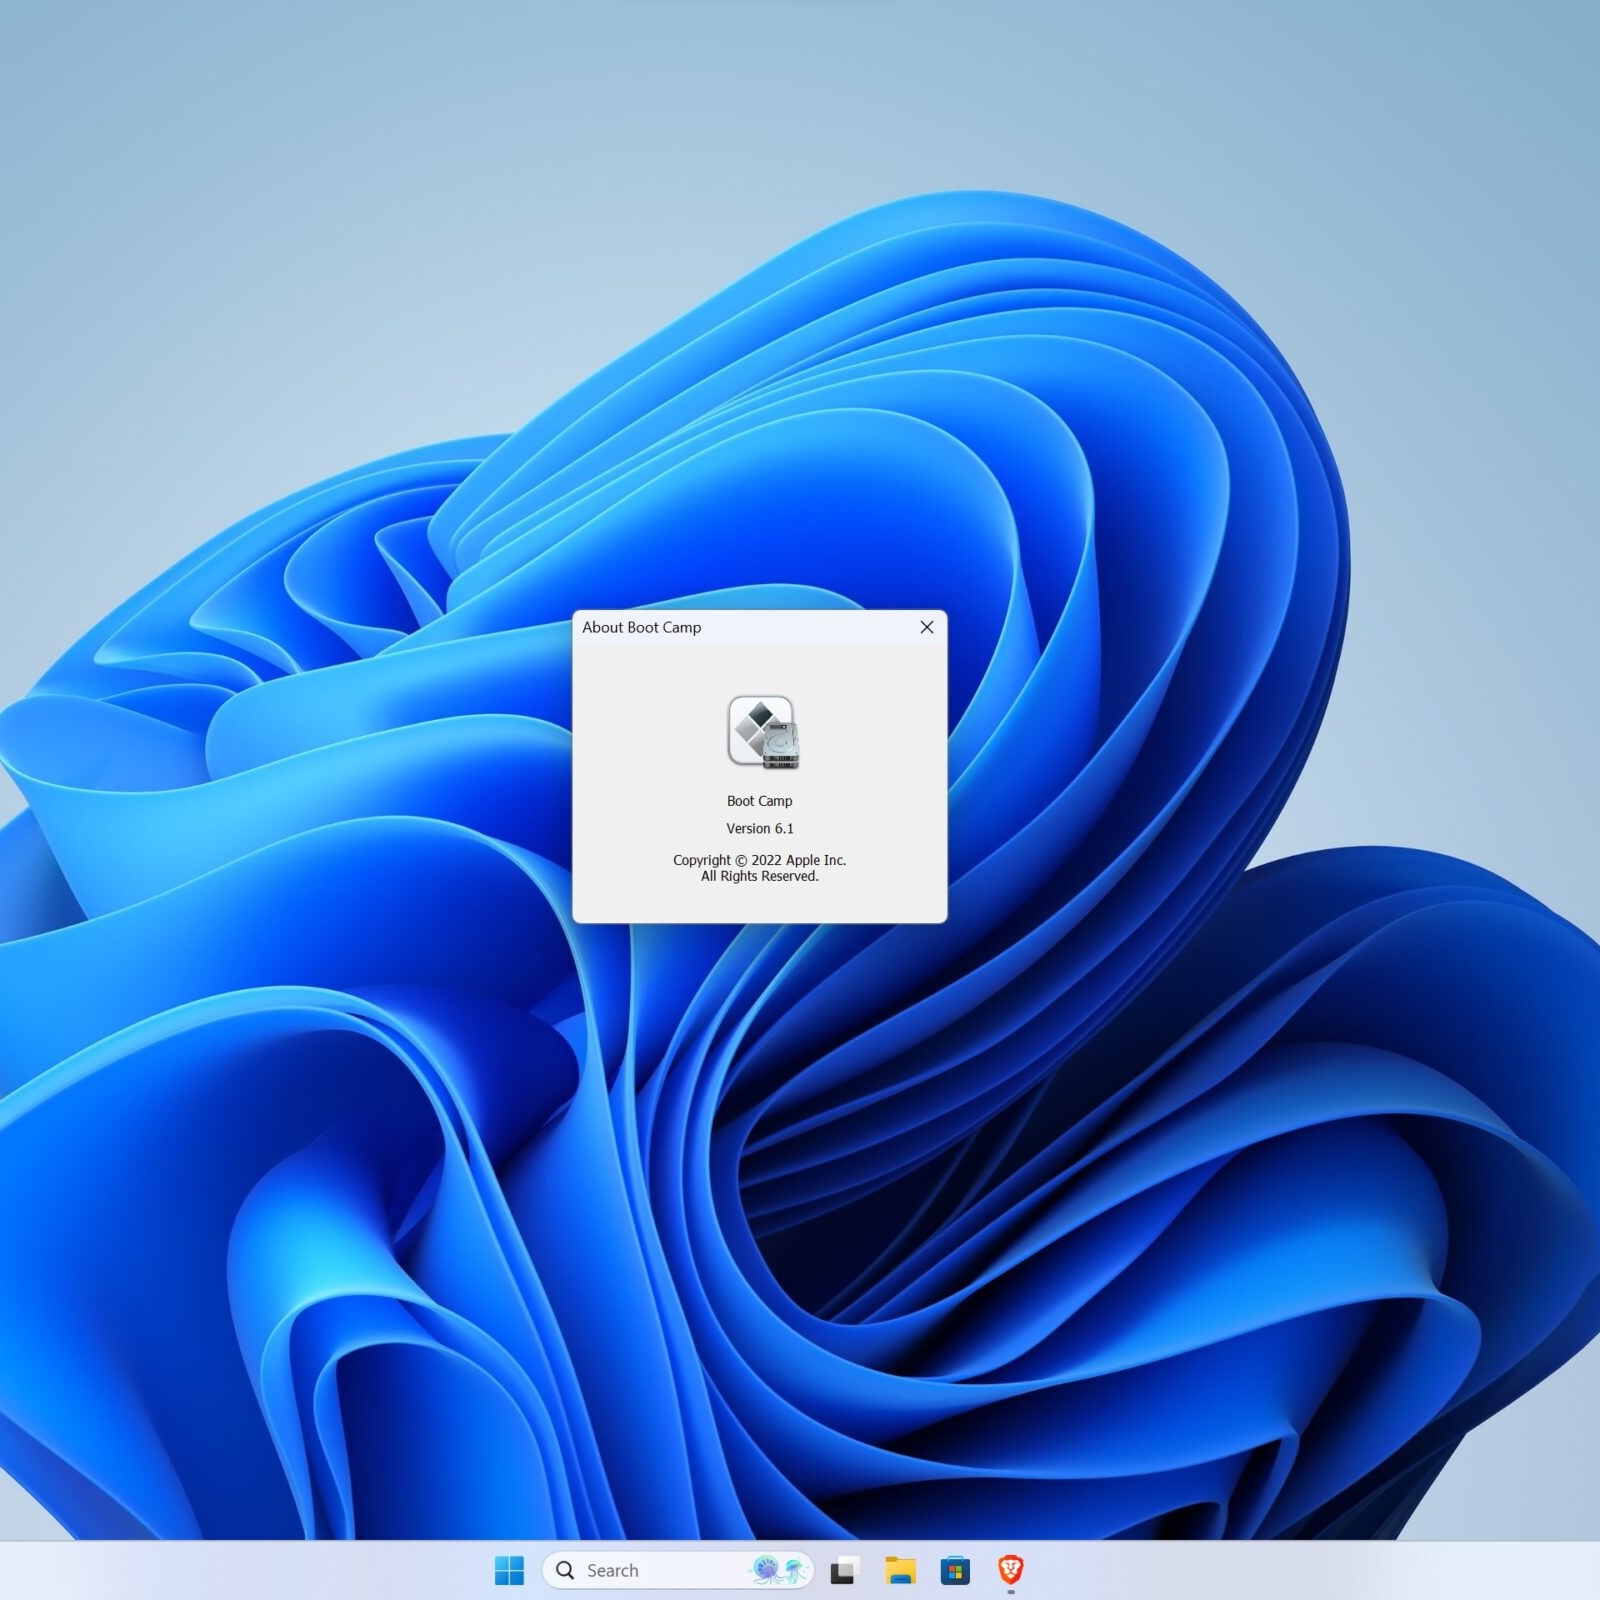Screen dimensions: 1600x1600
Task: Switch to the Brave browser
Action: [1011, 1570]
